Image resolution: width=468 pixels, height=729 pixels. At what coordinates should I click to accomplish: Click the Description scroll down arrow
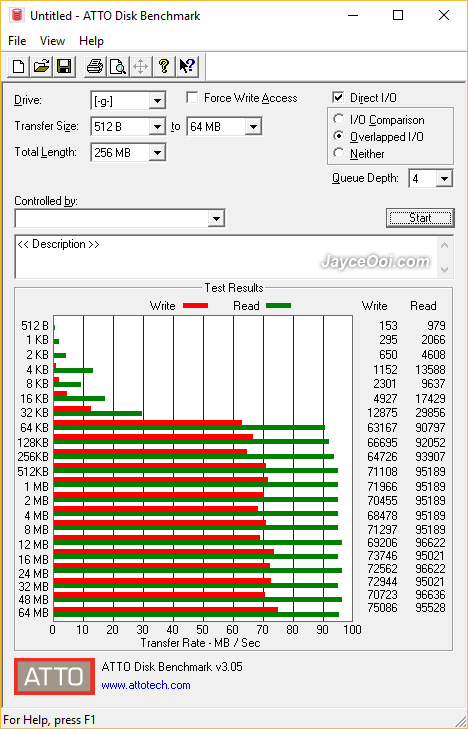[x=444, y=270]
